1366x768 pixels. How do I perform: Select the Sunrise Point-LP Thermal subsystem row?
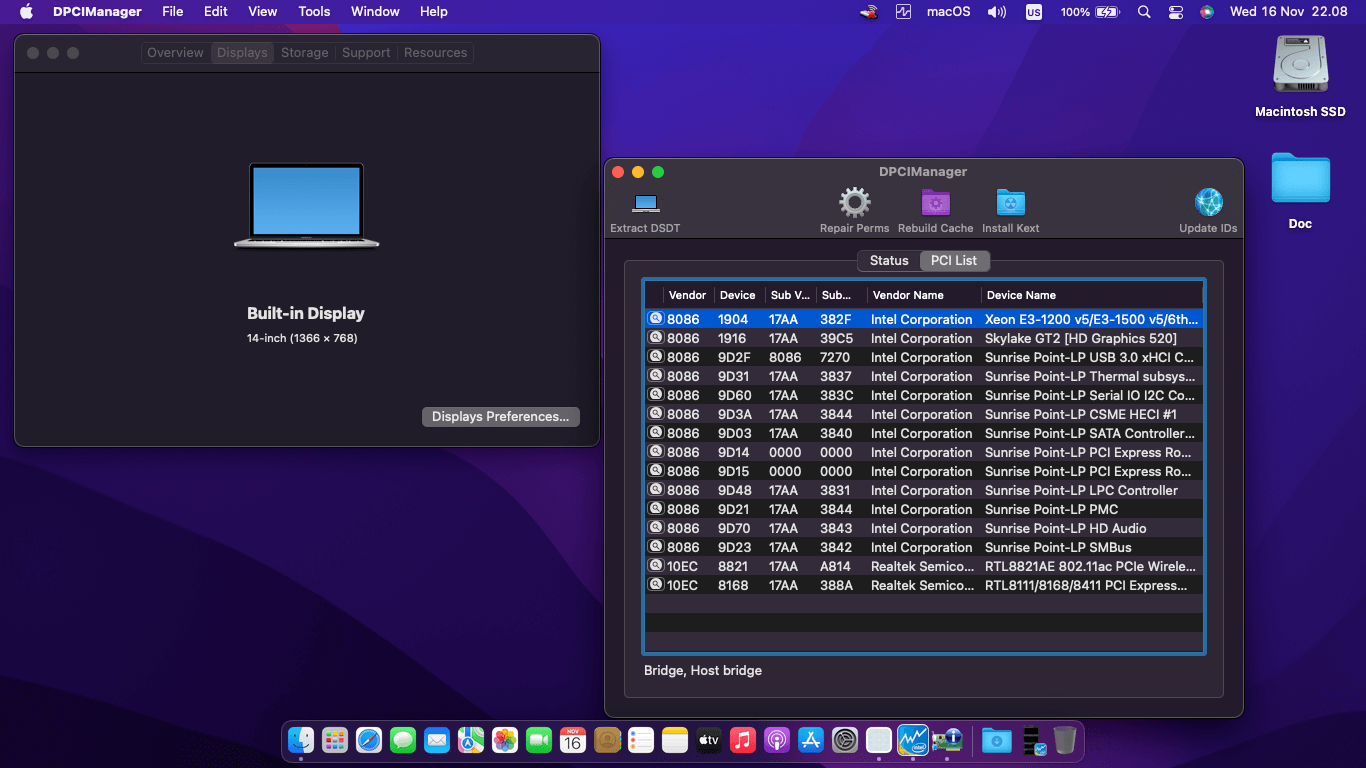[924, 376]
